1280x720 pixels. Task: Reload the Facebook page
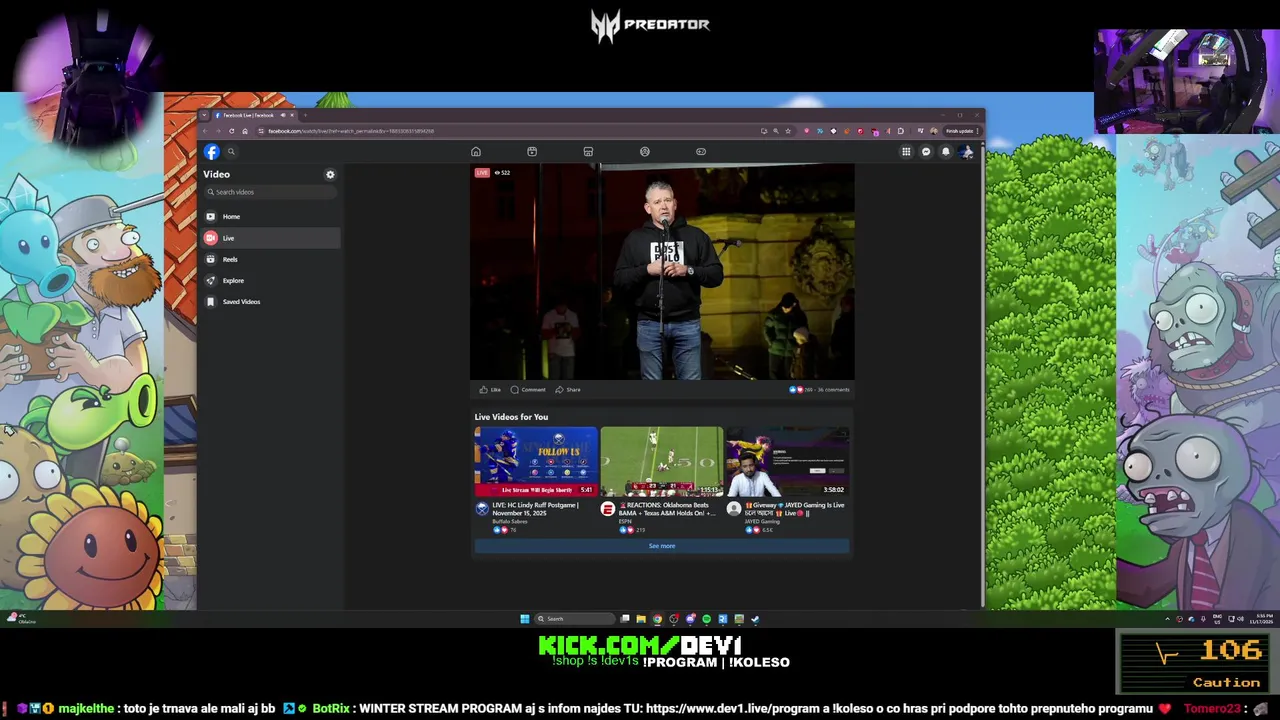pyautogui.click(x=231, y=131)
